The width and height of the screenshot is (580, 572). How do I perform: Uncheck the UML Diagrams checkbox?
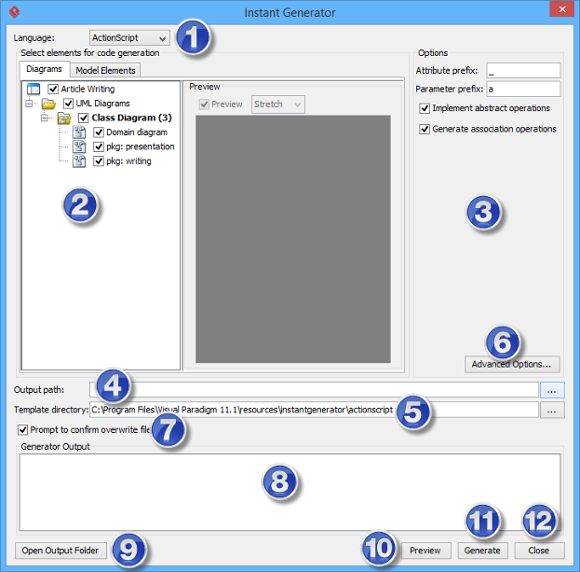click(68, 103)
